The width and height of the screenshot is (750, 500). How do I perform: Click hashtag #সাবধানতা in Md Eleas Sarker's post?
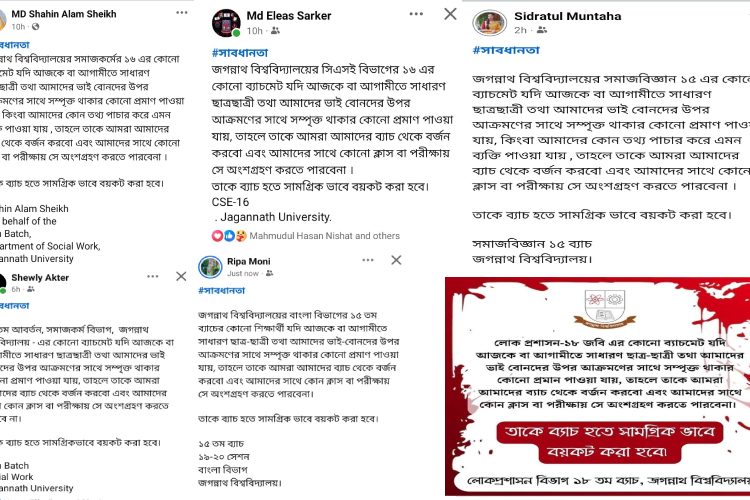240,53
